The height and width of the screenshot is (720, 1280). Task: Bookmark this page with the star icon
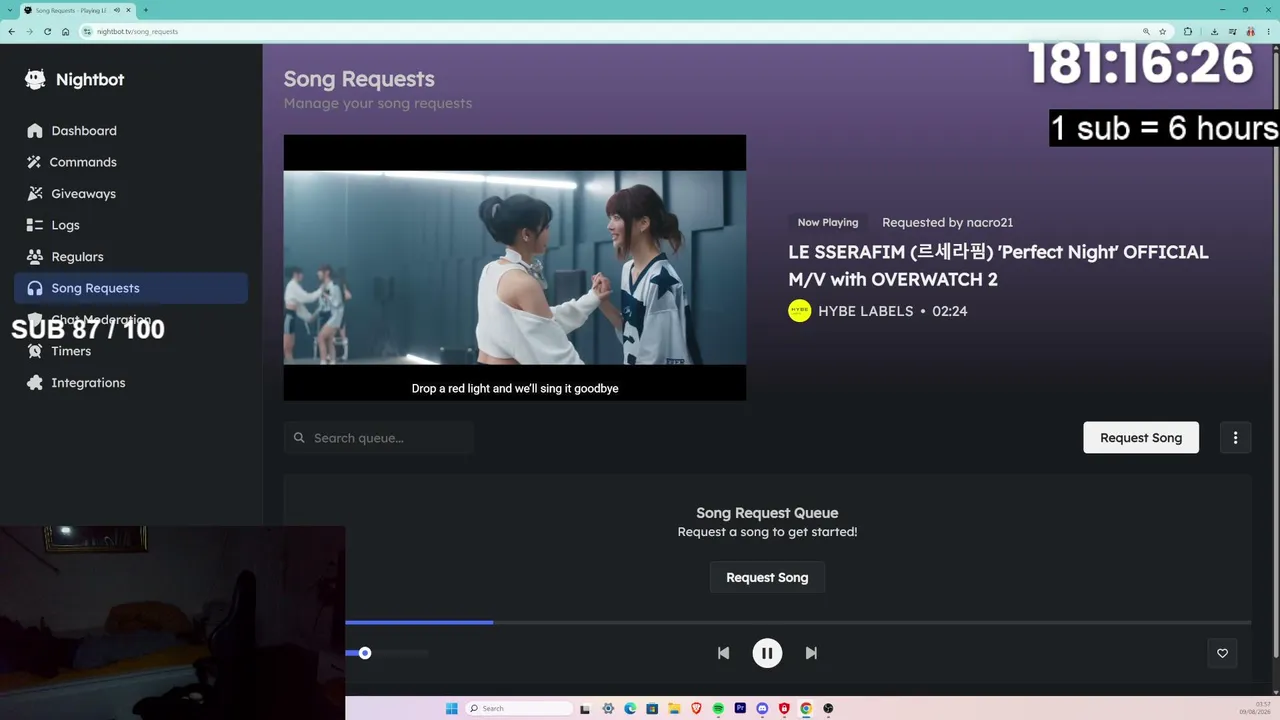(x=1162, y=31)
